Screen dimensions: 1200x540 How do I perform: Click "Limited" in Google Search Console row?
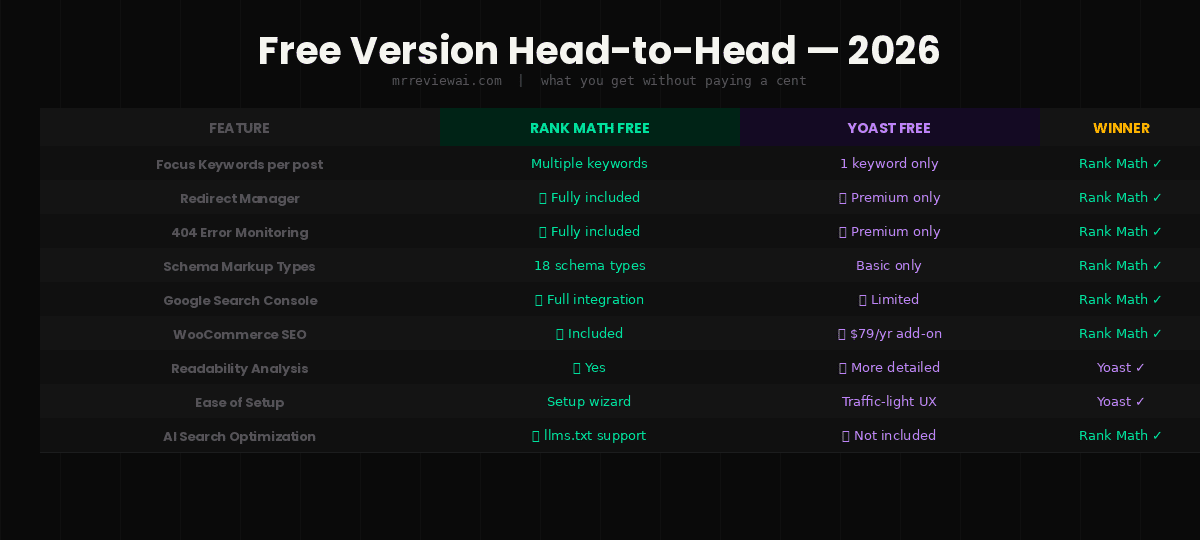(x=889, y=299)
